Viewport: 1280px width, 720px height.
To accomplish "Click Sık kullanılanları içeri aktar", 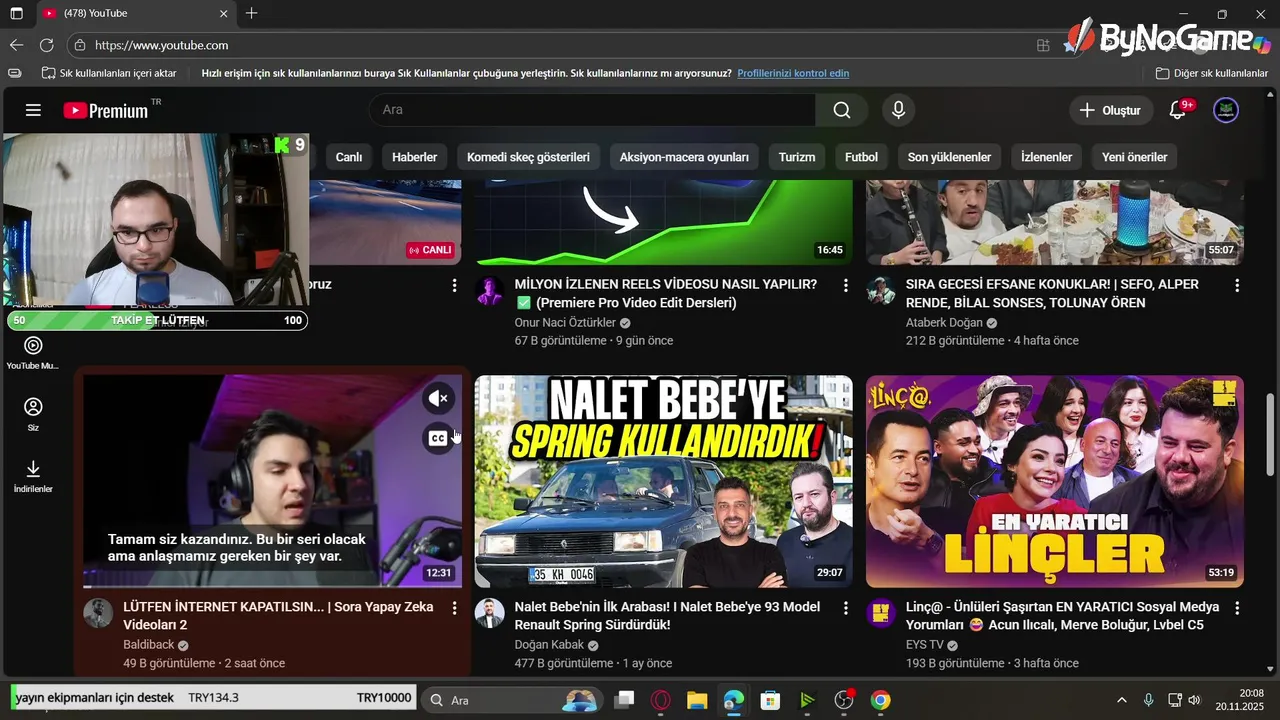I will point(109,73).
